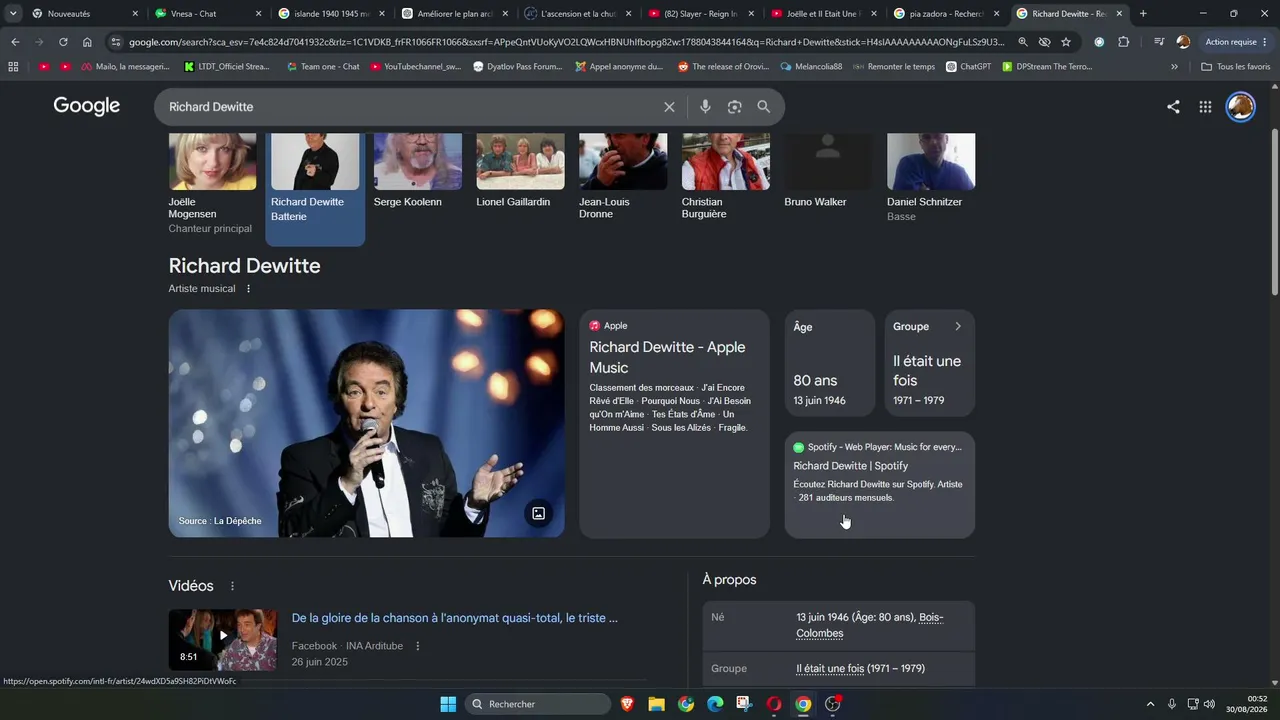This screenshot has height=720, width=1280.
Task: Click the Google search input field
Action: point(410,107)
